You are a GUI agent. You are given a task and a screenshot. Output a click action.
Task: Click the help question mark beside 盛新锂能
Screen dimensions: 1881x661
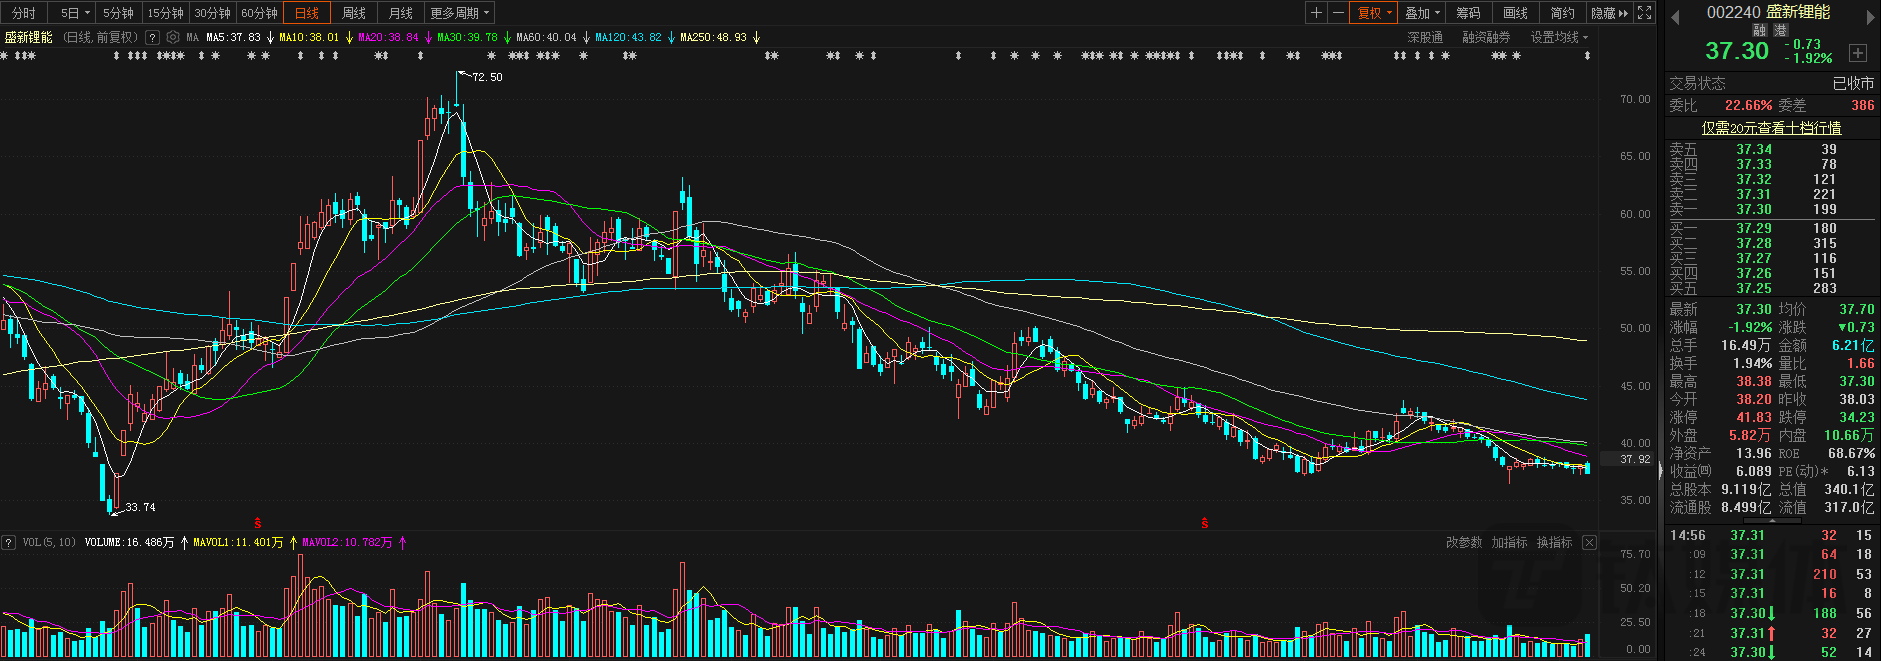click(x=152, y=37)
